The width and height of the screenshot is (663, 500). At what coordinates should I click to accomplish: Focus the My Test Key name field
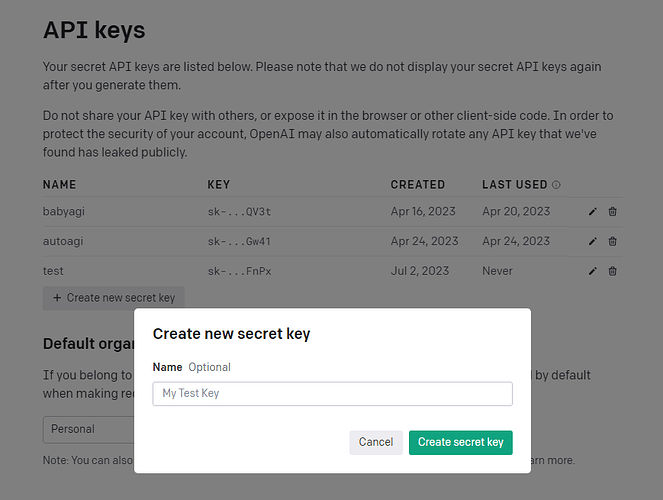332,393
